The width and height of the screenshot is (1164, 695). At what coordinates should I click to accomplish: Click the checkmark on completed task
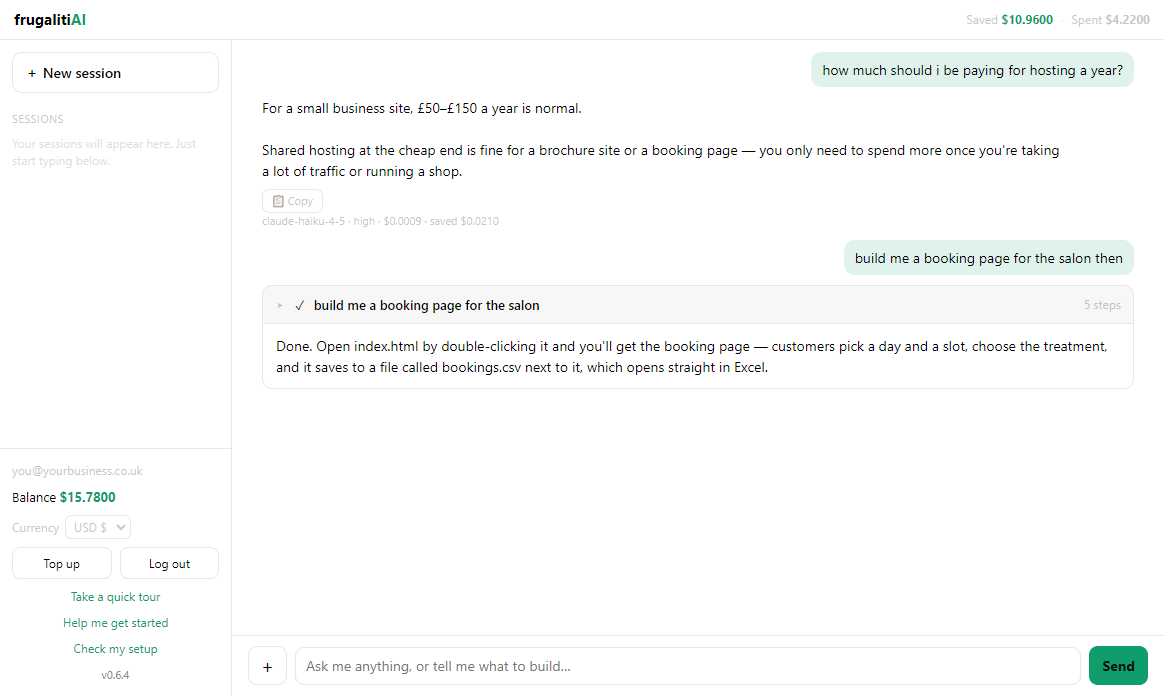[x=300, y=305]
